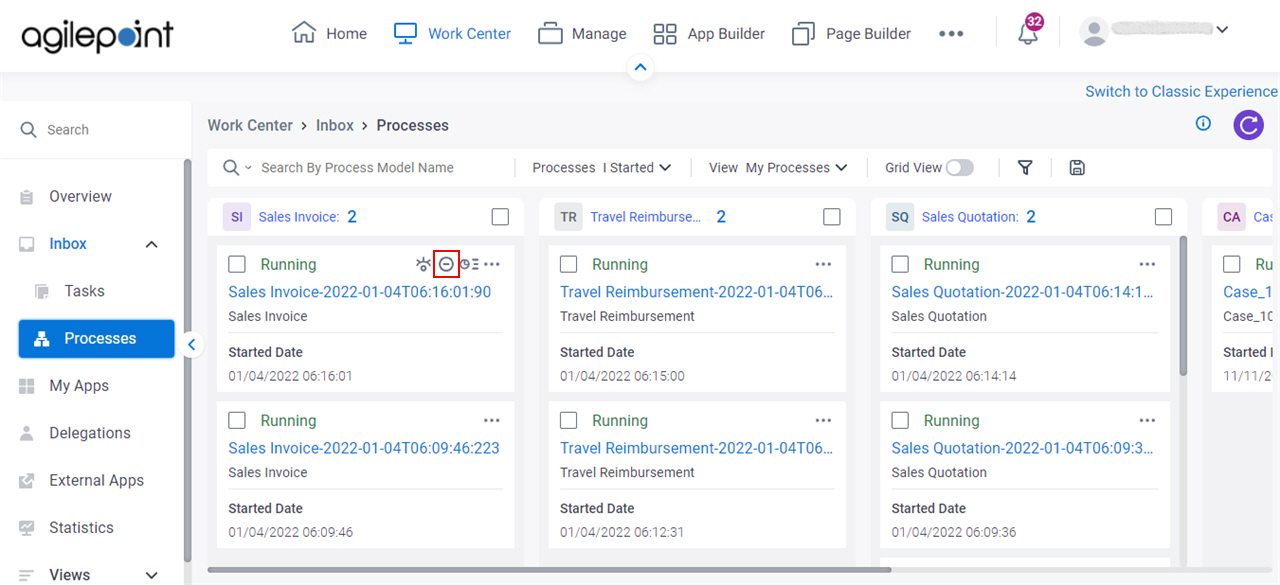Click Work Center in the breadcrumb
The height and width of the screenshot is (585, 1280).
pyautogui.click(x=250, y=125)
